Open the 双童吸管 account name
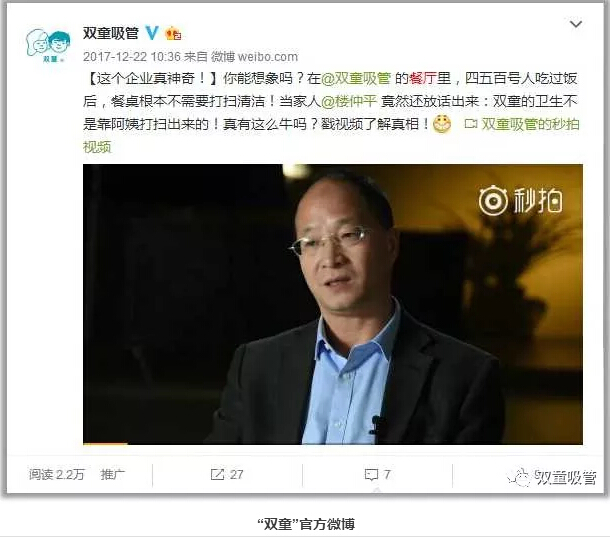 (111, 33)
